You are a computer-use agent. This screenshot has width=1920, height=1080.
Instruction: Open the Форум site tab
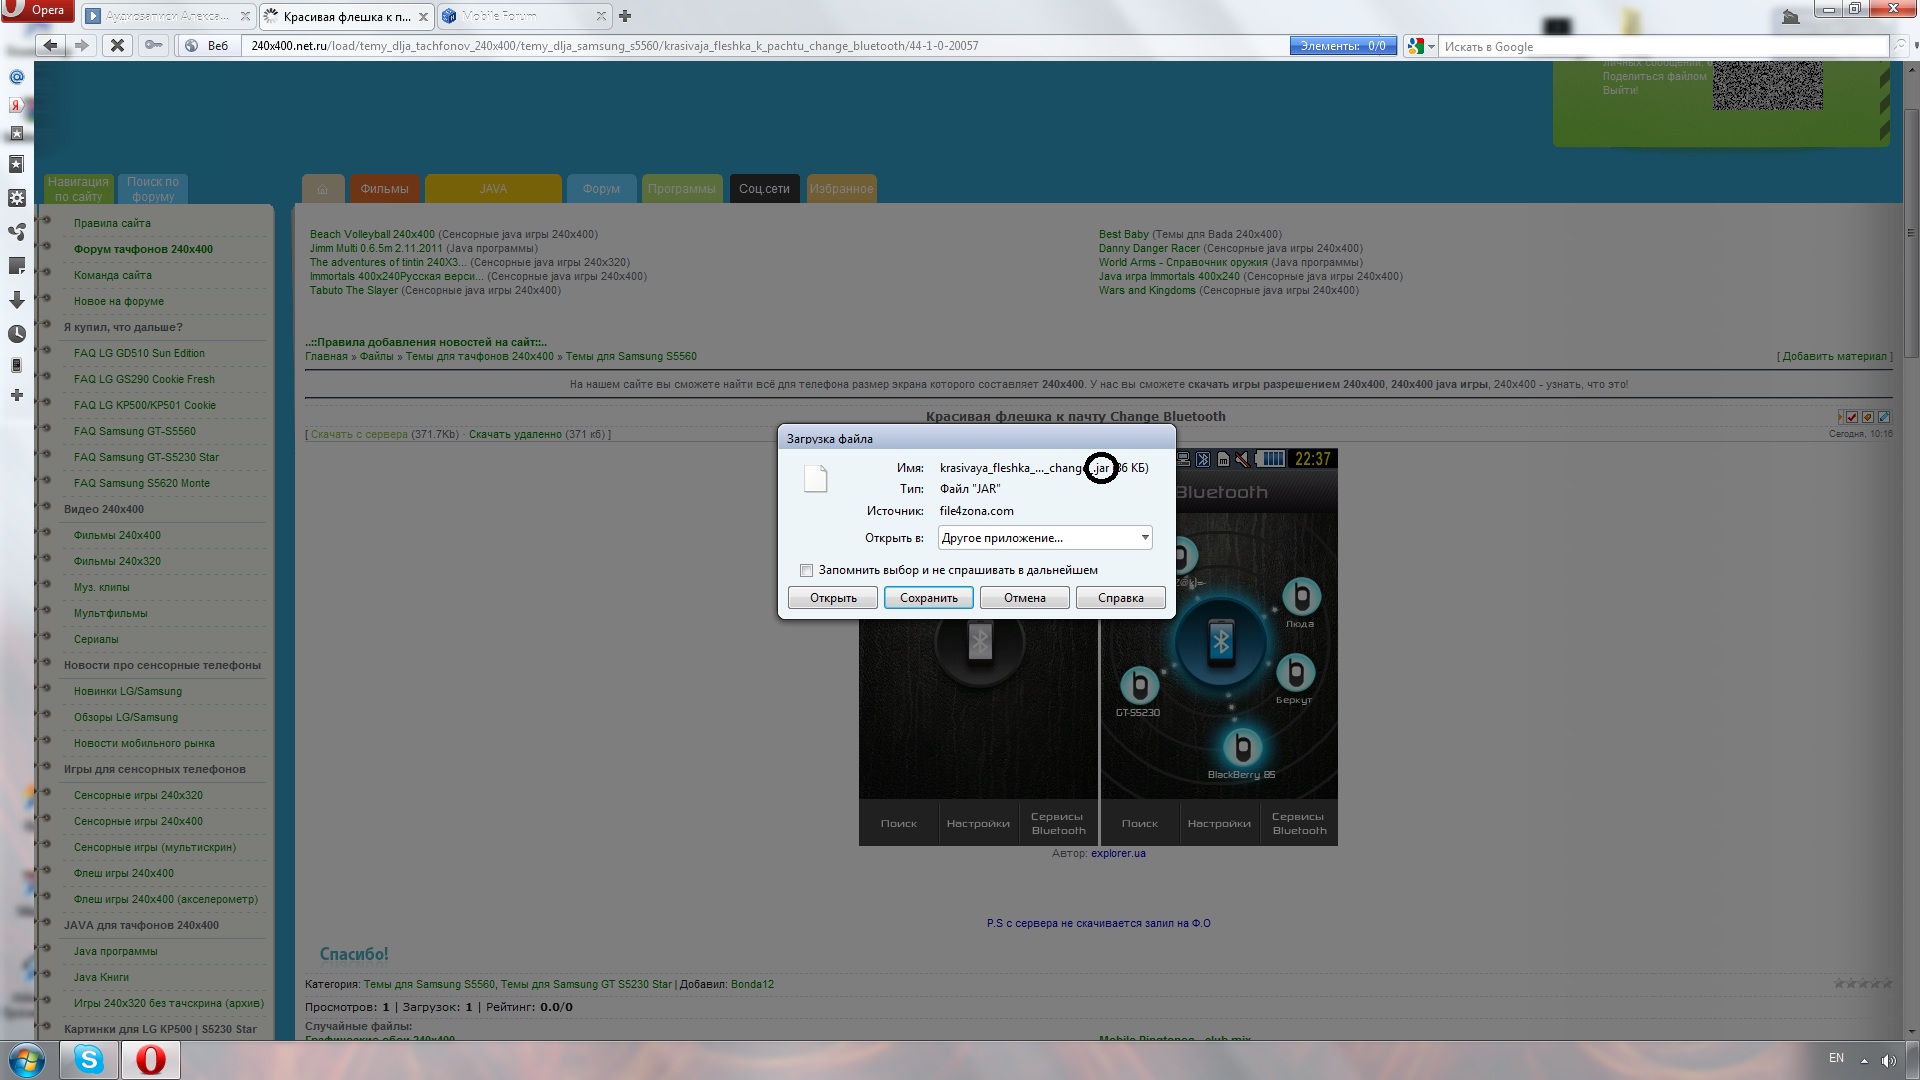click(x=601, y=189)
